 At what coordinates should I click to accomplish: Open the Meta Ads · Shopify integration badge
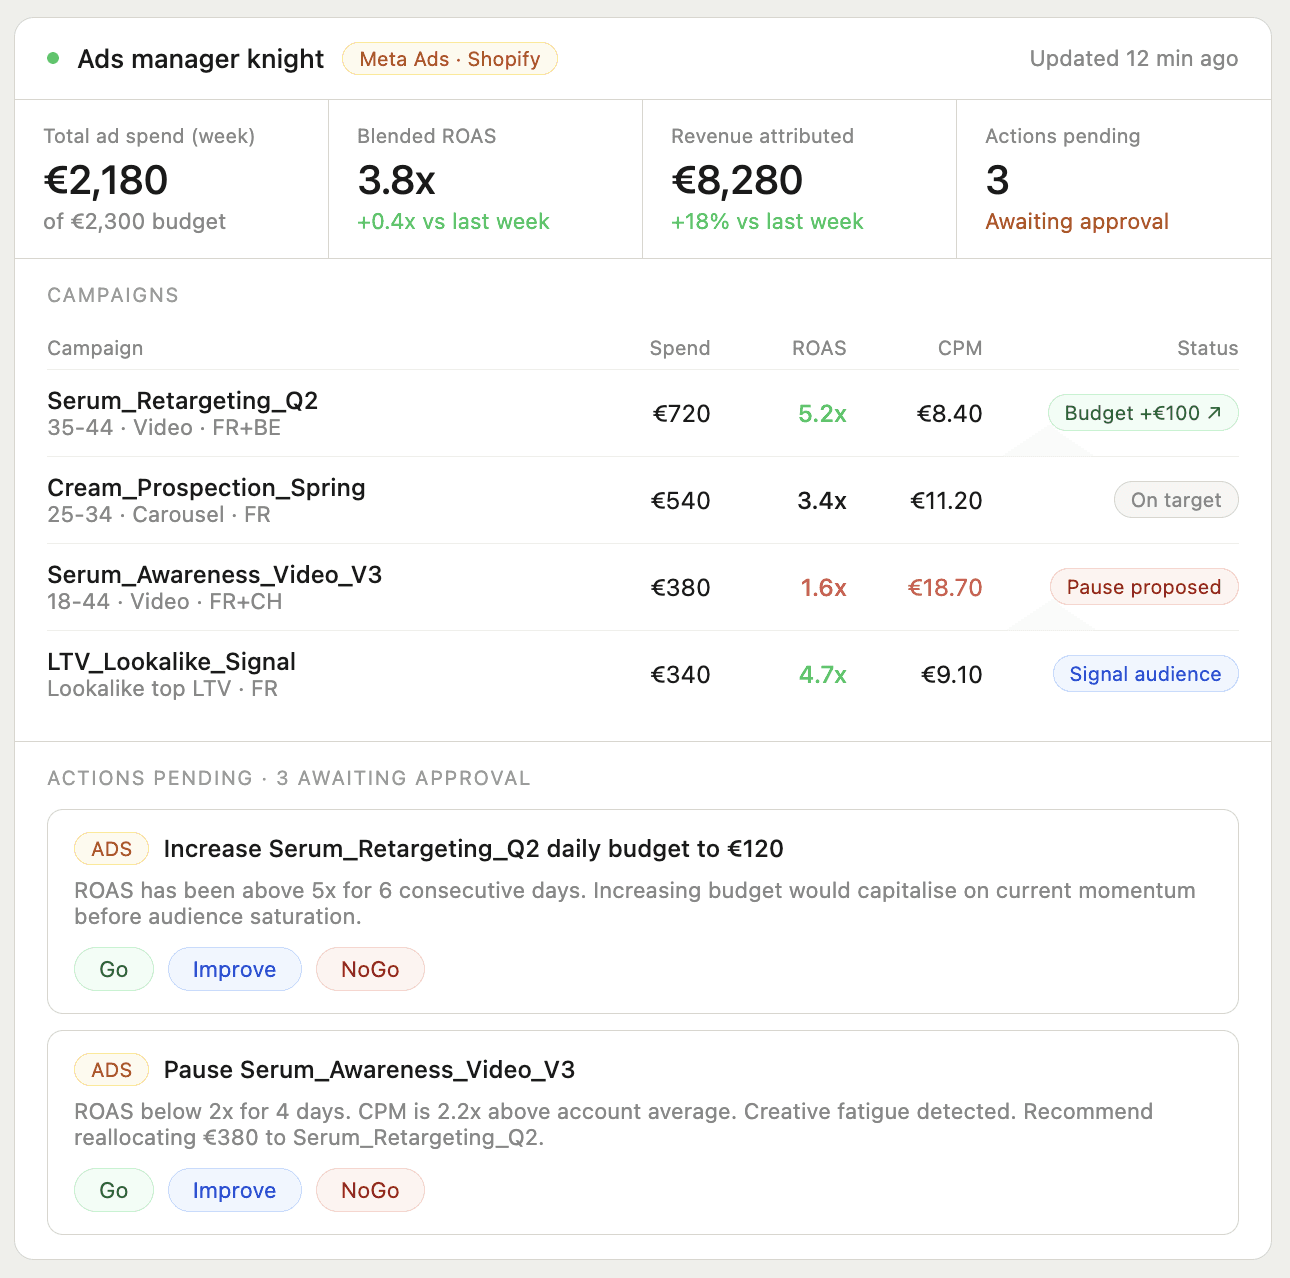pos(449,58)
